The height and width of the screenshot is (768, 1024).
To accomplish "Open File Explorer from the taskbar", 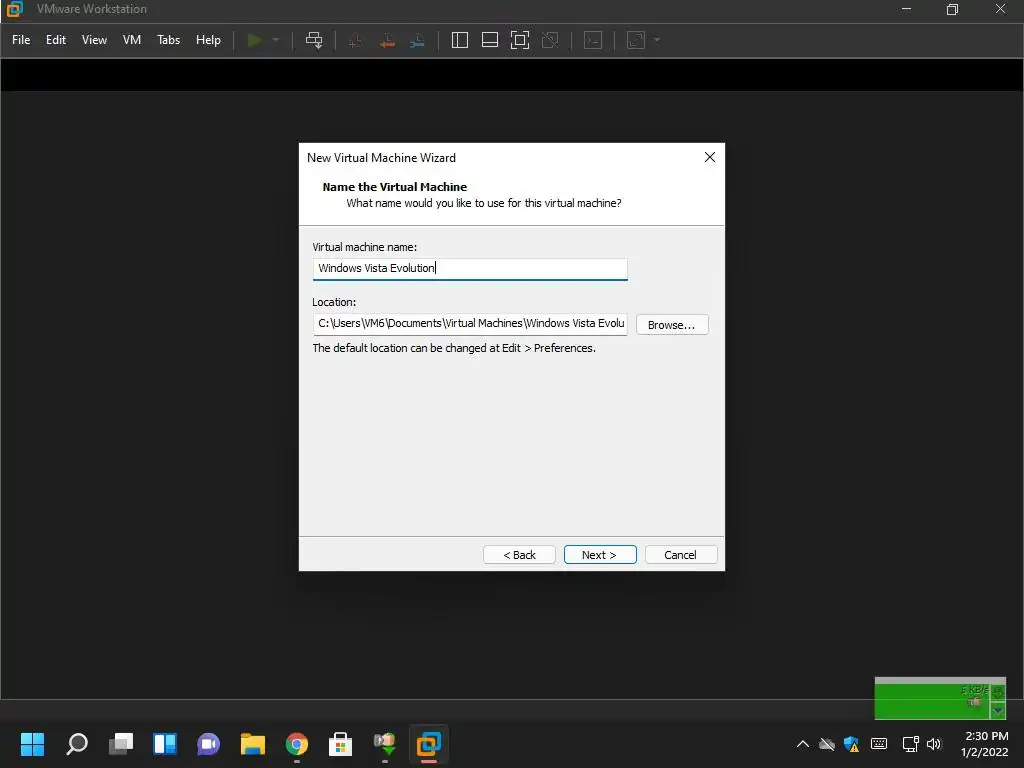I will click(253, 744).
